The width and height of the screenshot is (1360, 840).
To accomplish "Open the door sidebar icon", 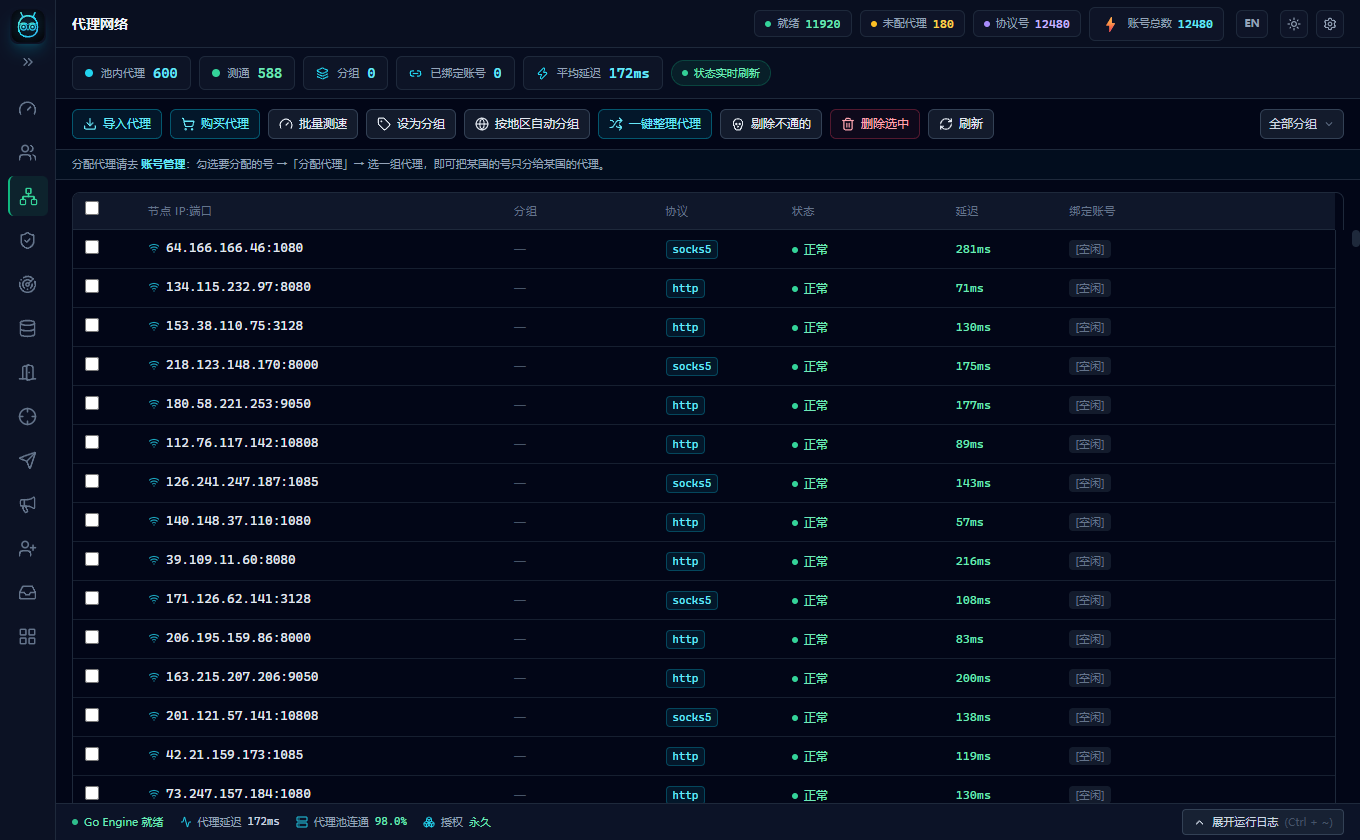I will point(28,372).
